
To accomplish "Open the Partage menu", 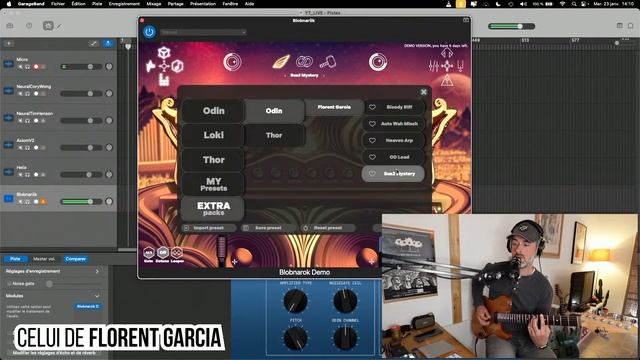I will 176,4.
